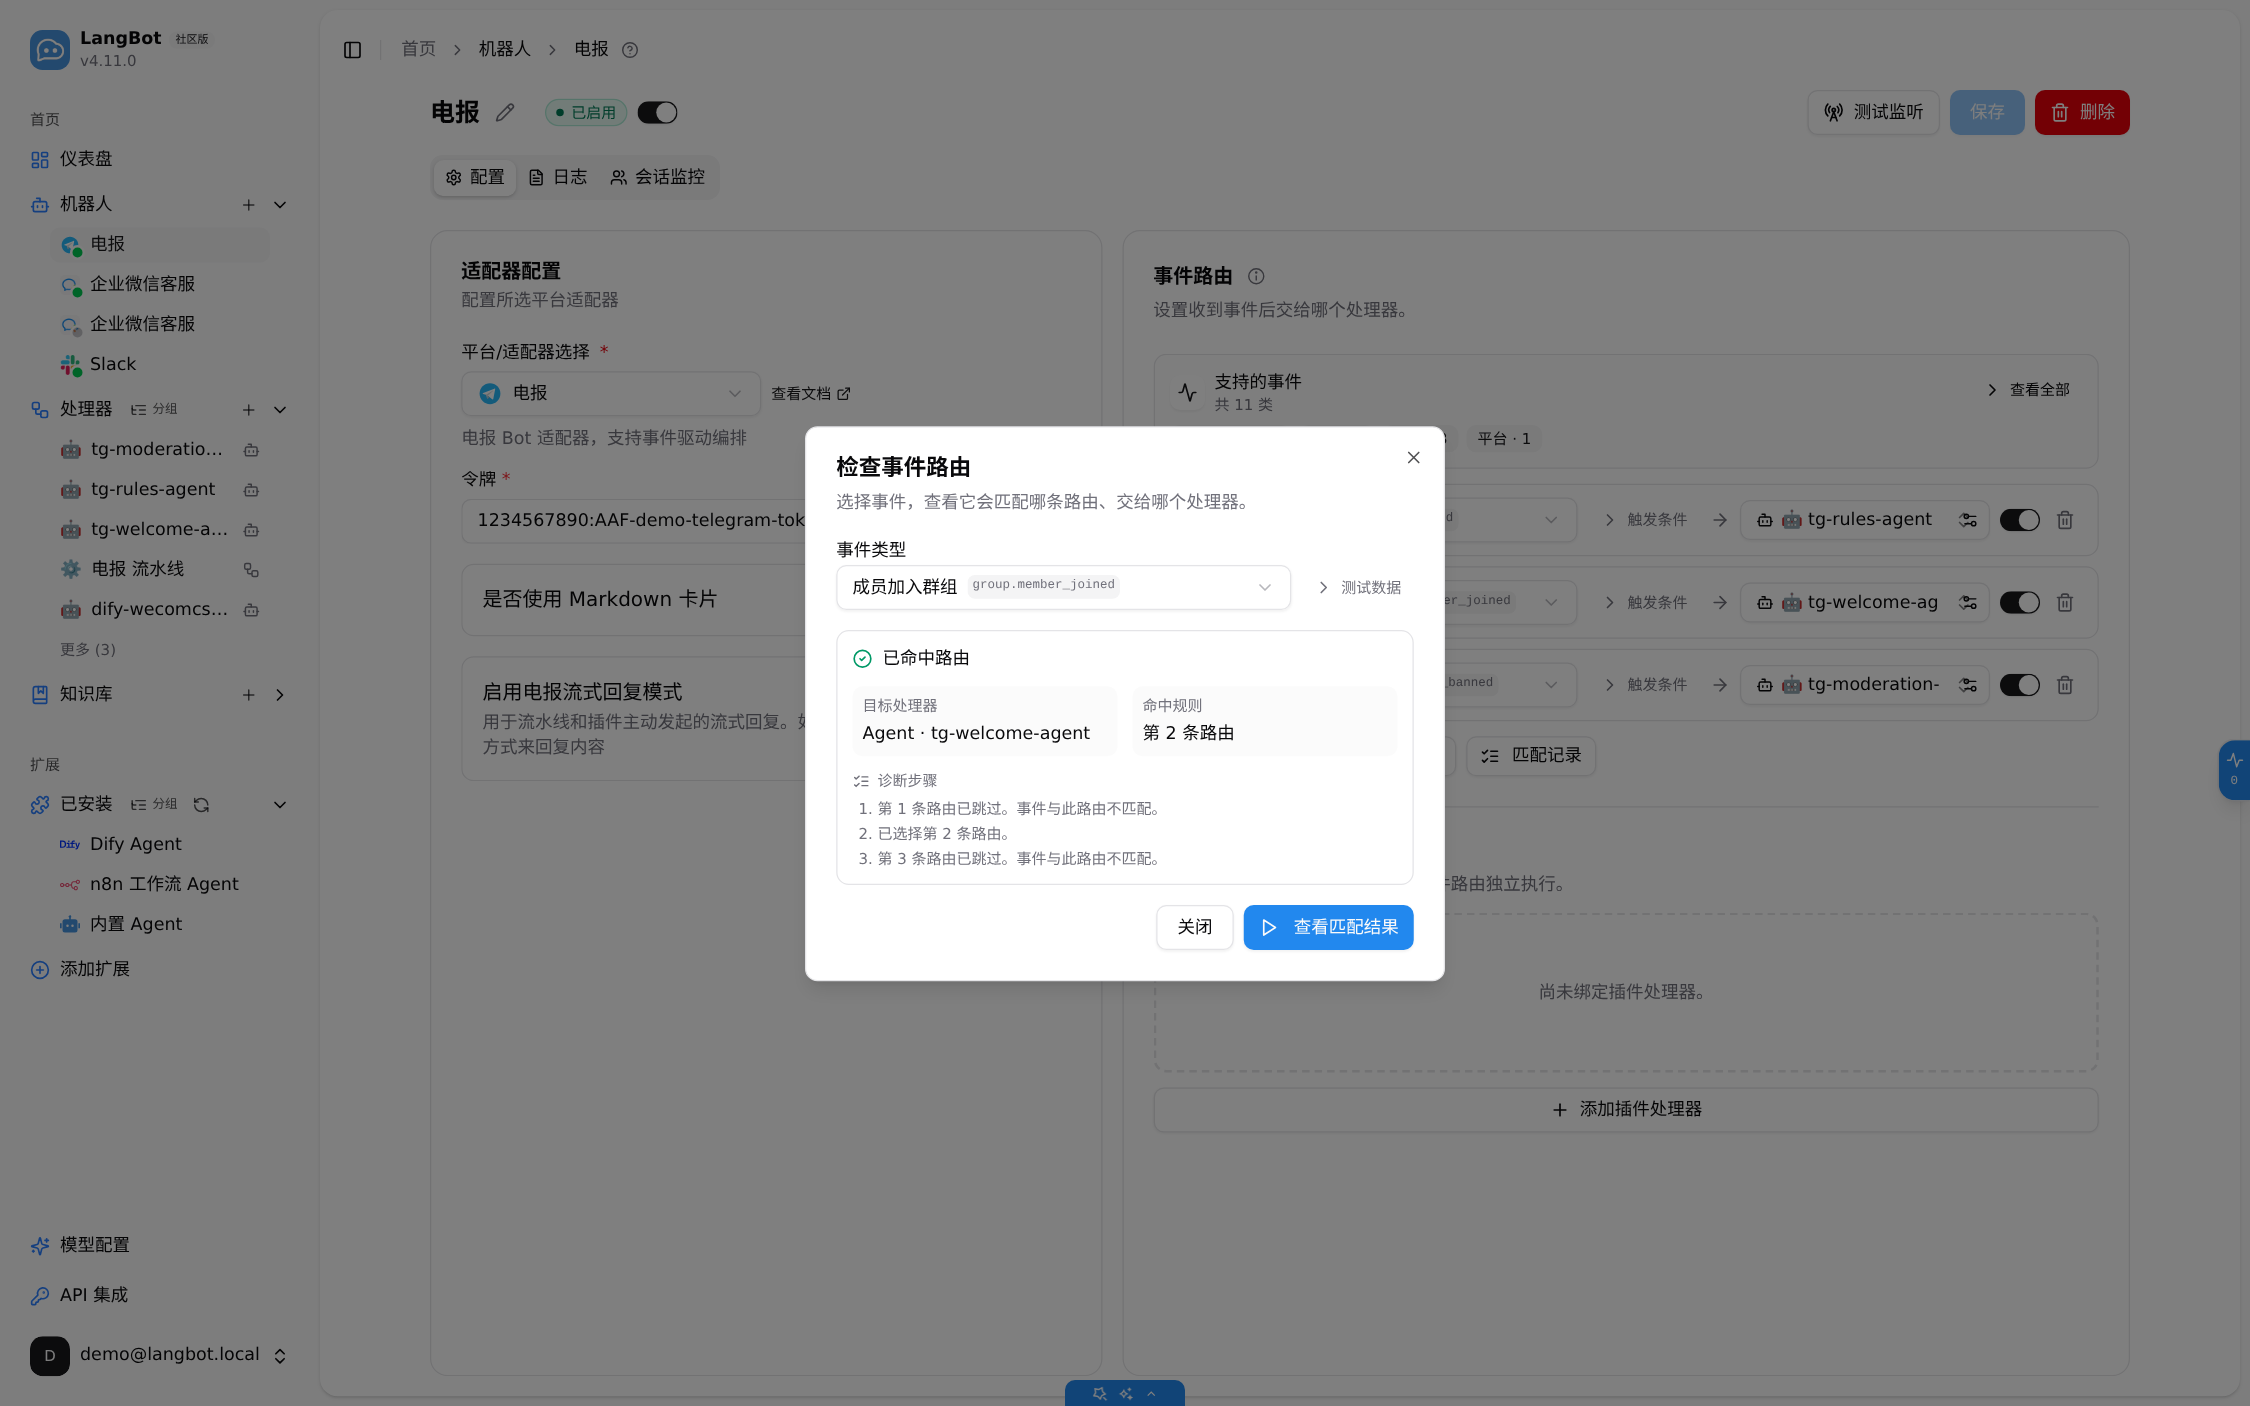Delete the tg-rules-agent route via trash icon
Screen dimensions: 2250x1406
click(2065, 520)
